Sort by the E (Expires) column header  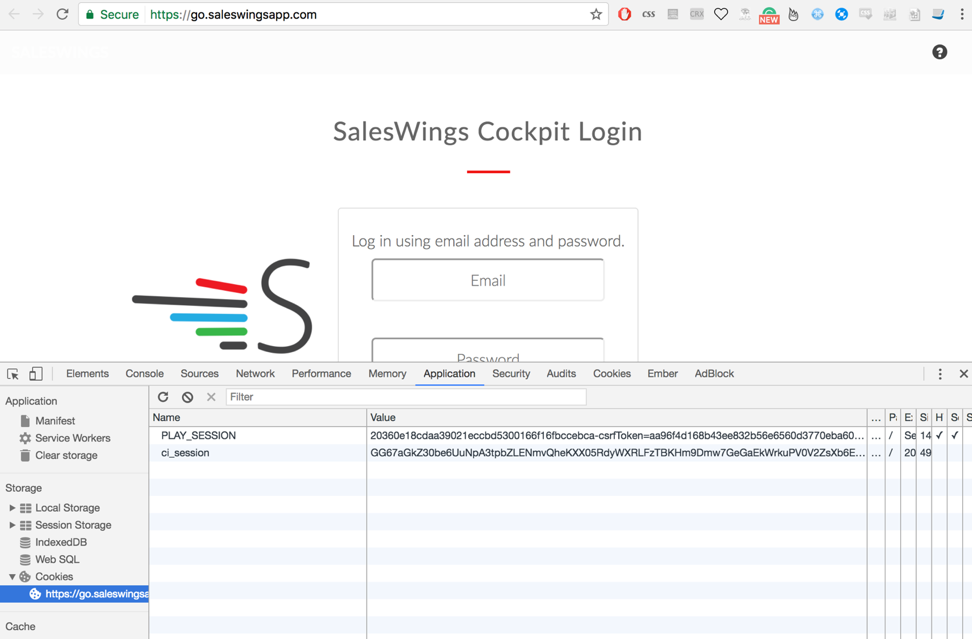click(x=908, y=418)
